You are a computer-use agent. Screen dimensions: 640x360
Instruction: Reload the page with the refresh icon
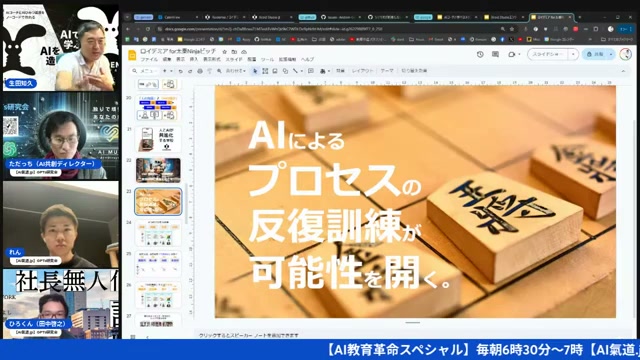(148, 29)
